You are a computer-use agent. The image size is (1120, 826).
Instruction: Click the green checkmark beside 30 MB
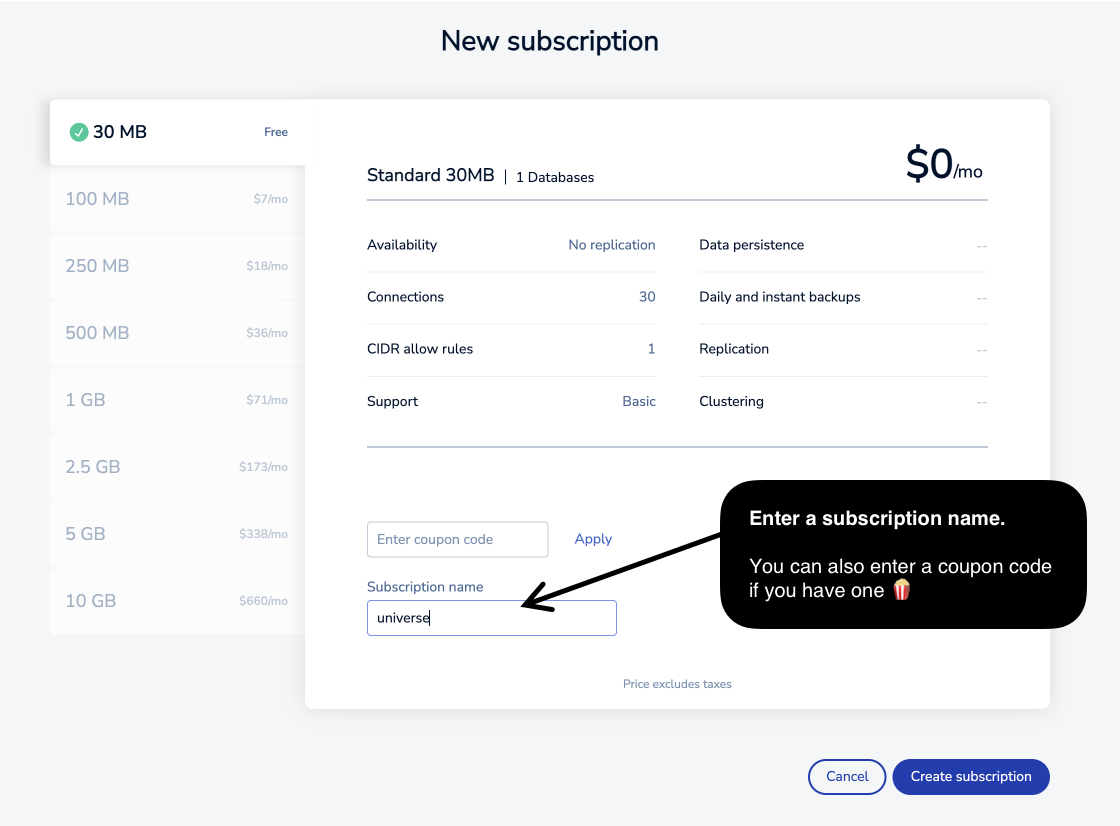click(x=79, y=132)
